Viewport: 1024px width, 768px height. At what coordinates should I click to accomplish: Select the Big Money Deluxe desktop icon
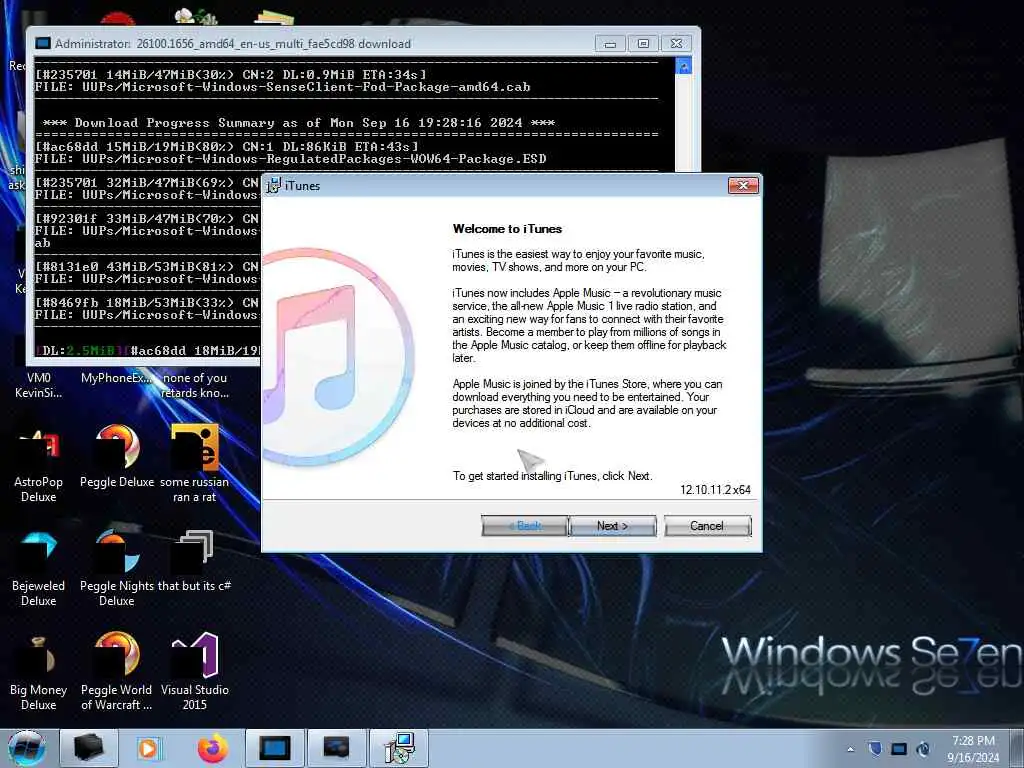point(39,673)
